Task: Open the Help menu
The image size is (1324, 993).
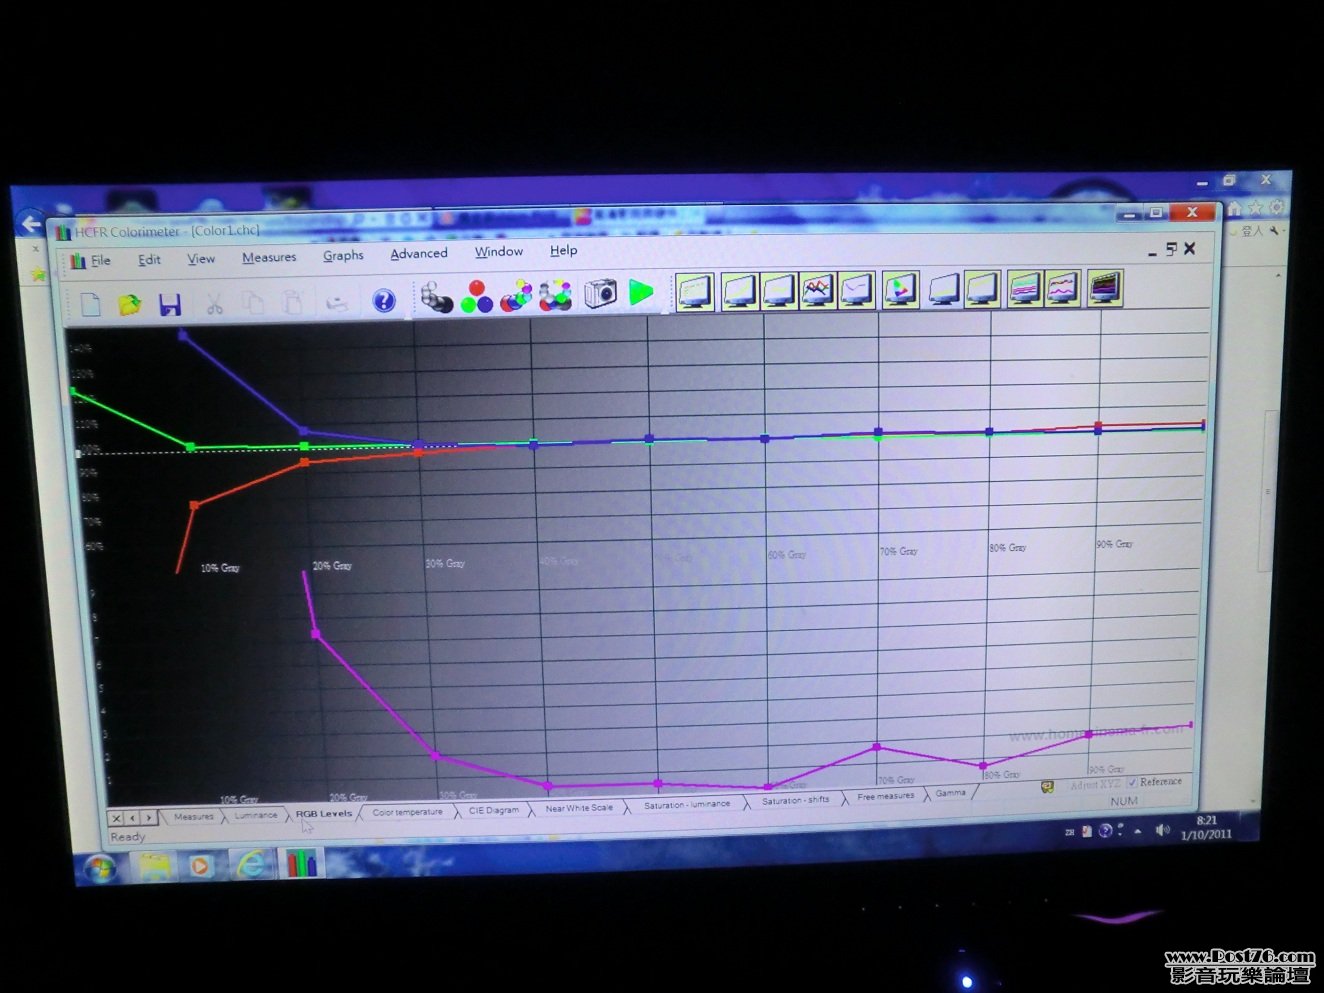Action: (x=564, y=251)
